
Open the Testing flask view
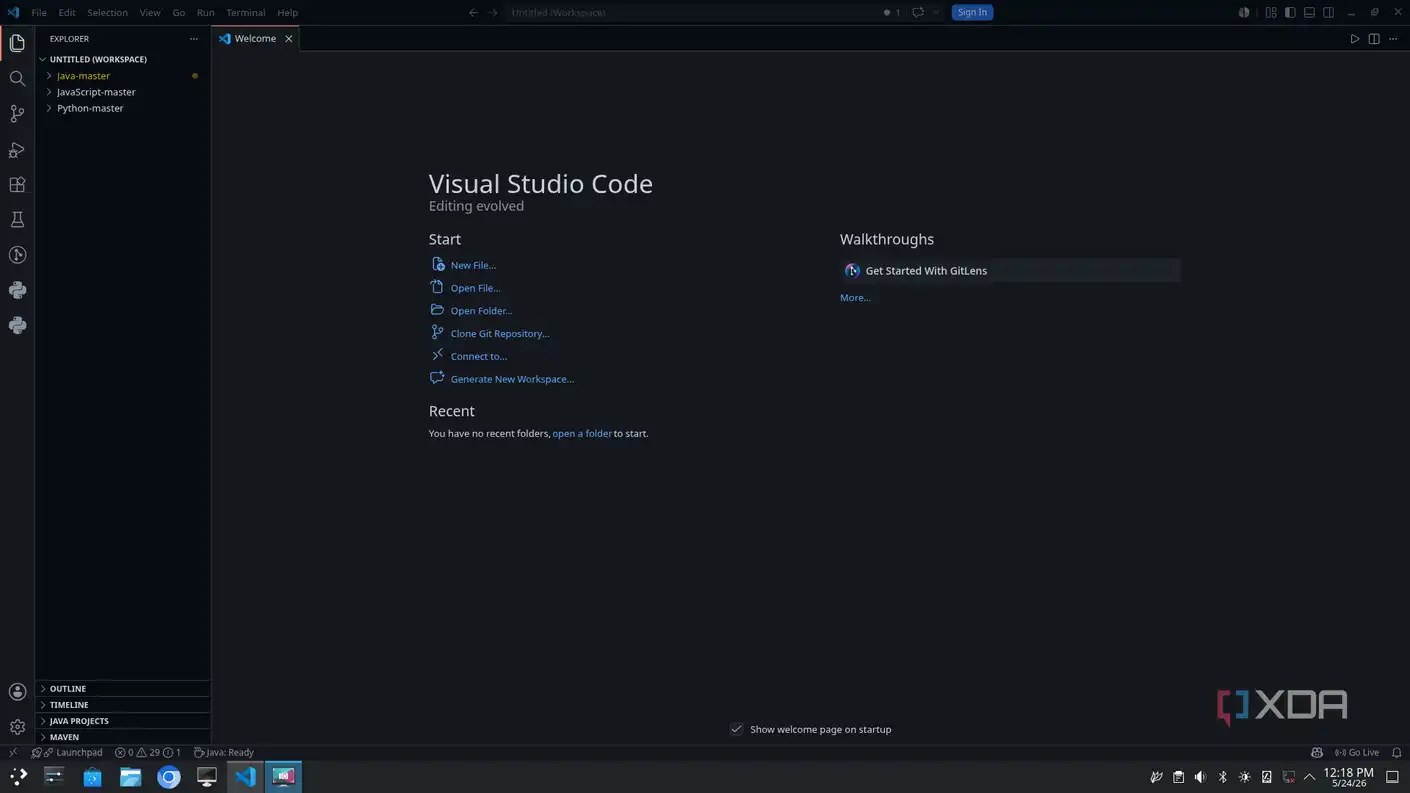[x=17, y=220]
